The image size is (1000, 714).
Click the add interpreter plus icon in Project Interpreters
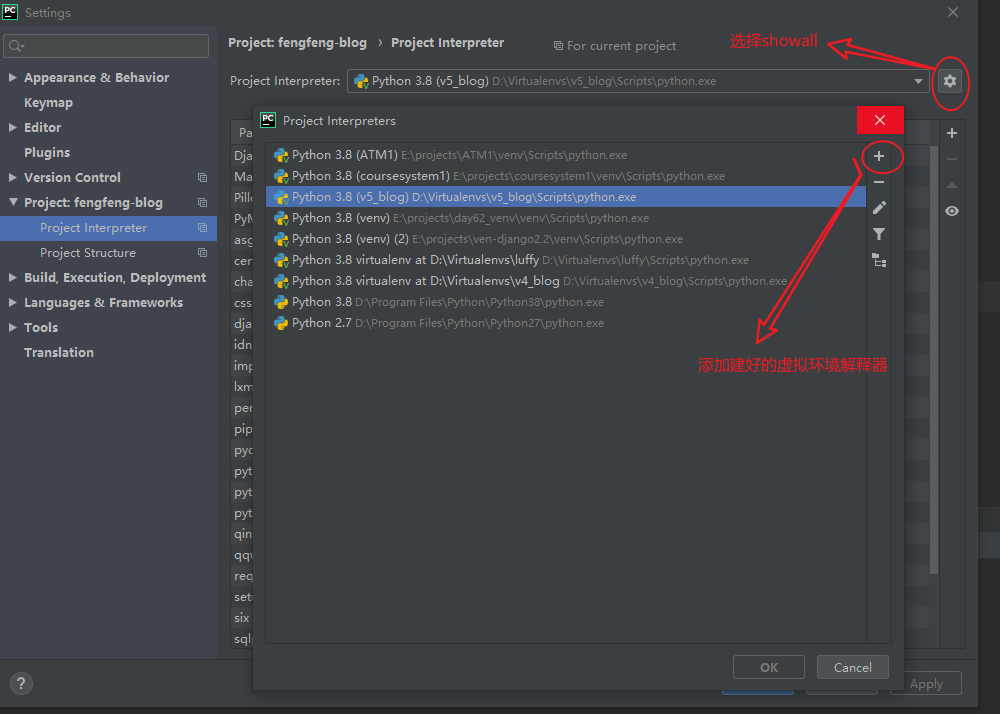coord(879,156)
